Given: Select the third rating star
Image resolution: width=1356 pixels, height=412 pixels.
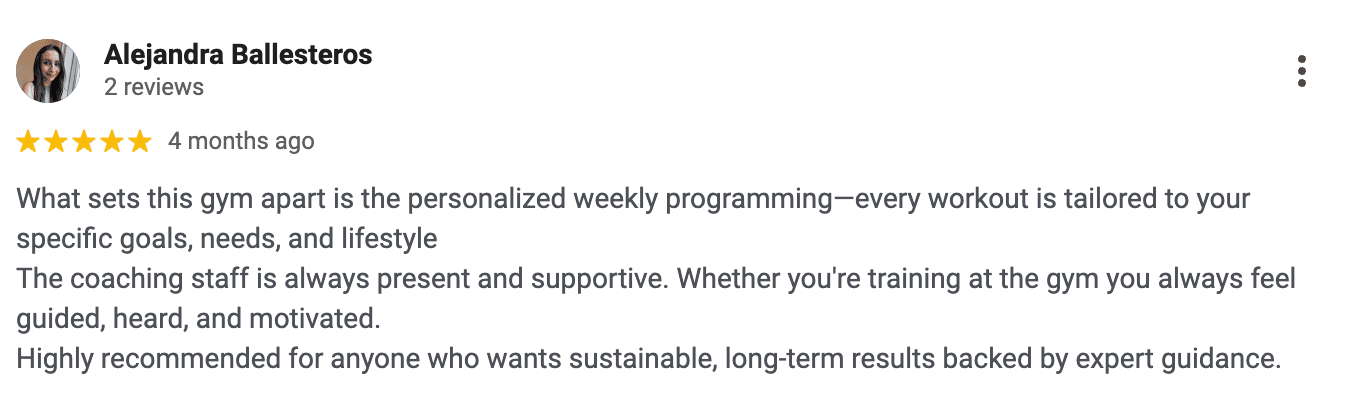Looking at the screenshot, I should [x=84, y=142].
